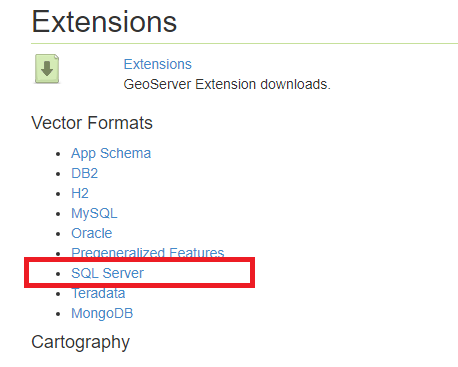Open the highlighted SQL Server link
Screen dimensions: 458x367
point(107,273)
